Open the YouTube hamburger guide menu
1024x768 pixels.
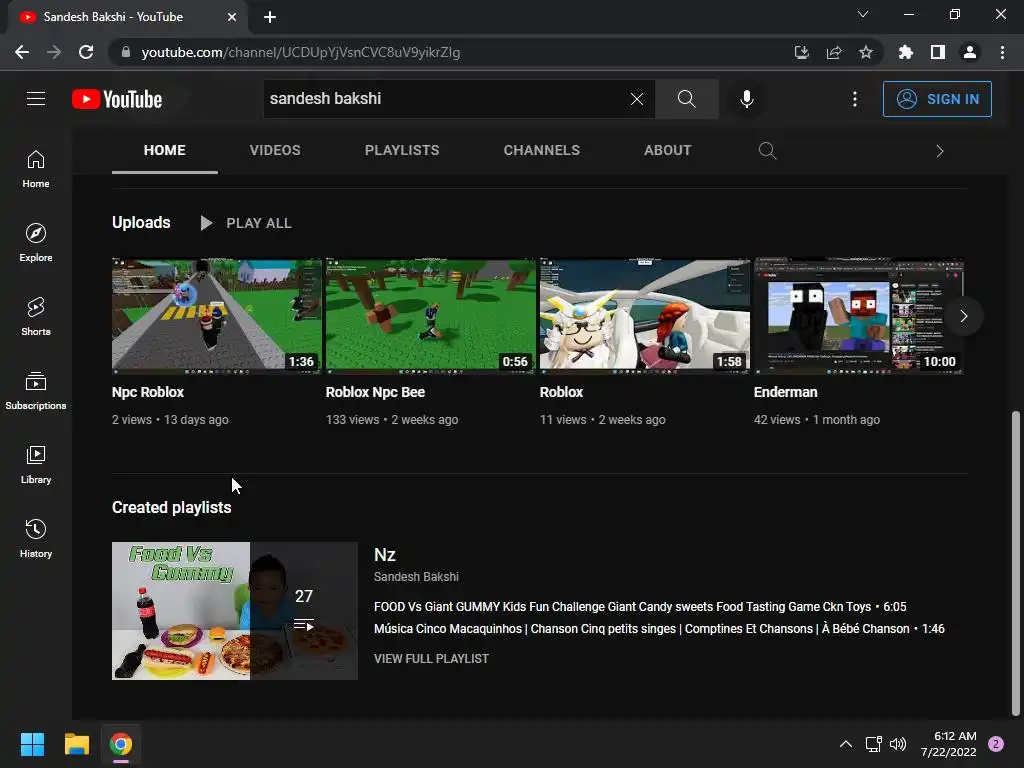point(36,99)
